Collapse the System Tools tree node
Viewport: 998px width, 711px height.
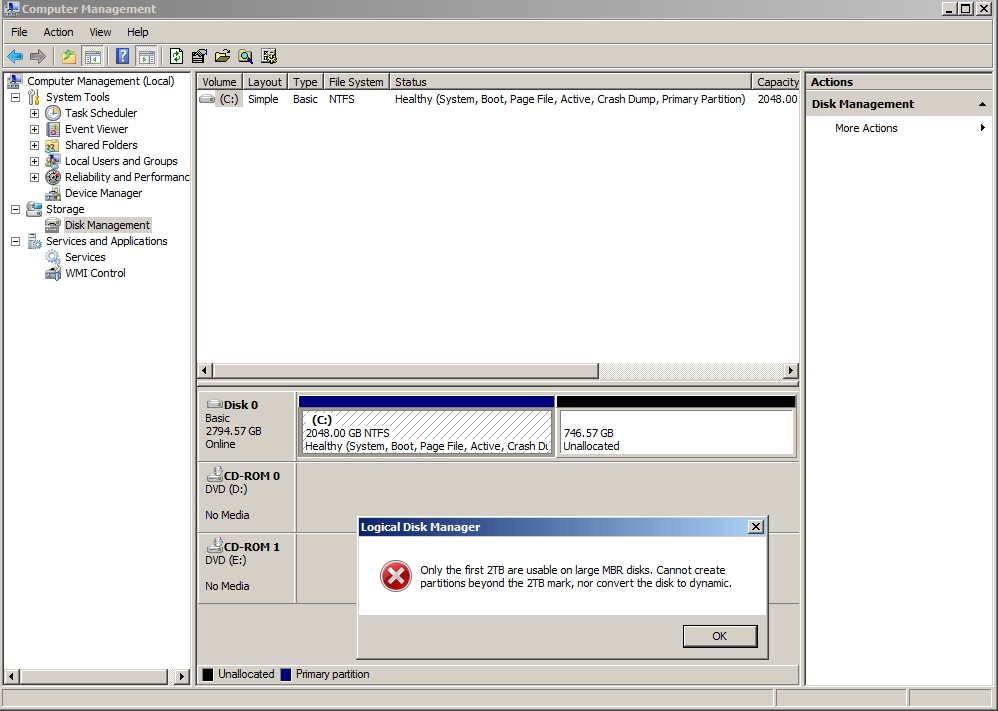(15, 97)
